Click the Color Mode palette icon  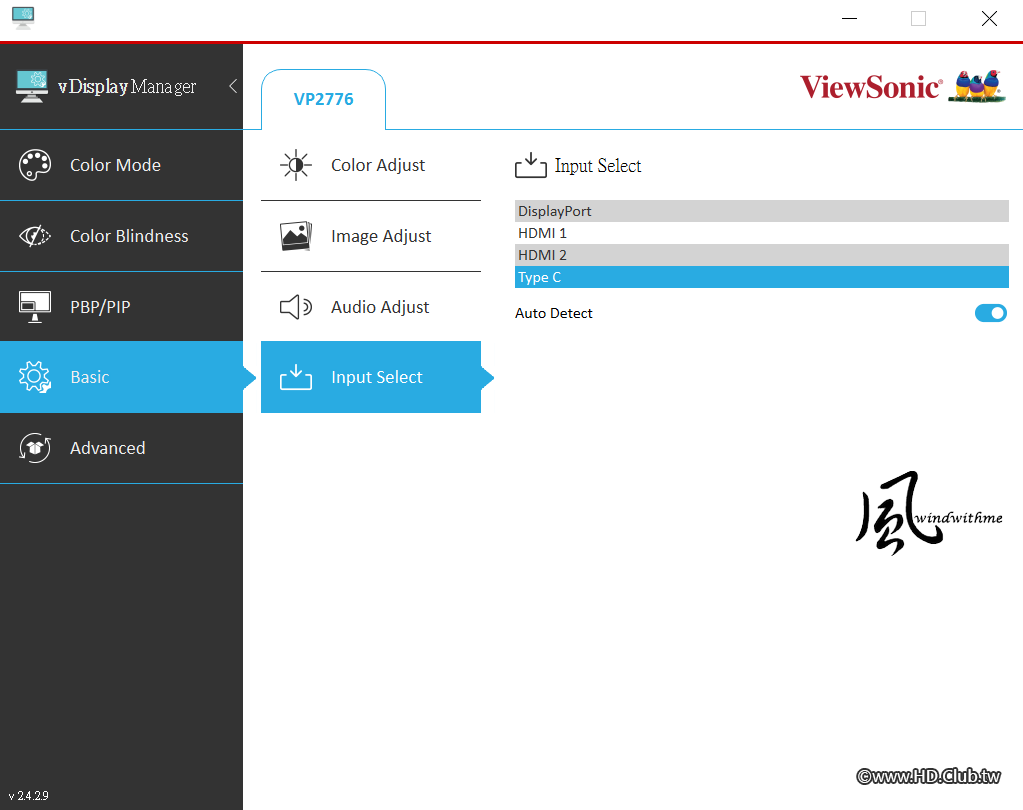(35, 165)
